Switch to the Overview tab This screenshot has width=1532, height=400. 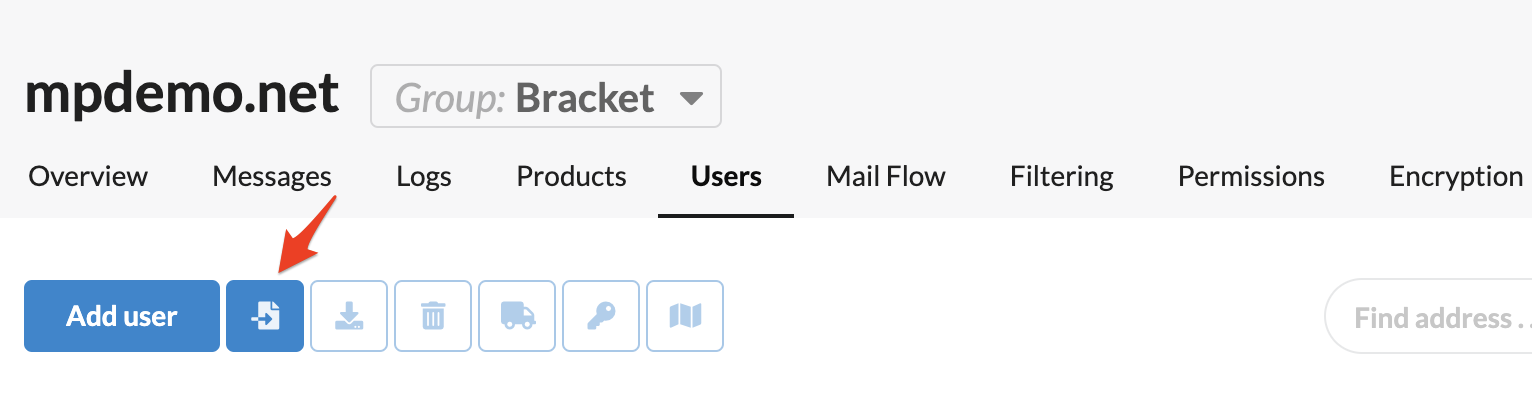coord(88,177)
